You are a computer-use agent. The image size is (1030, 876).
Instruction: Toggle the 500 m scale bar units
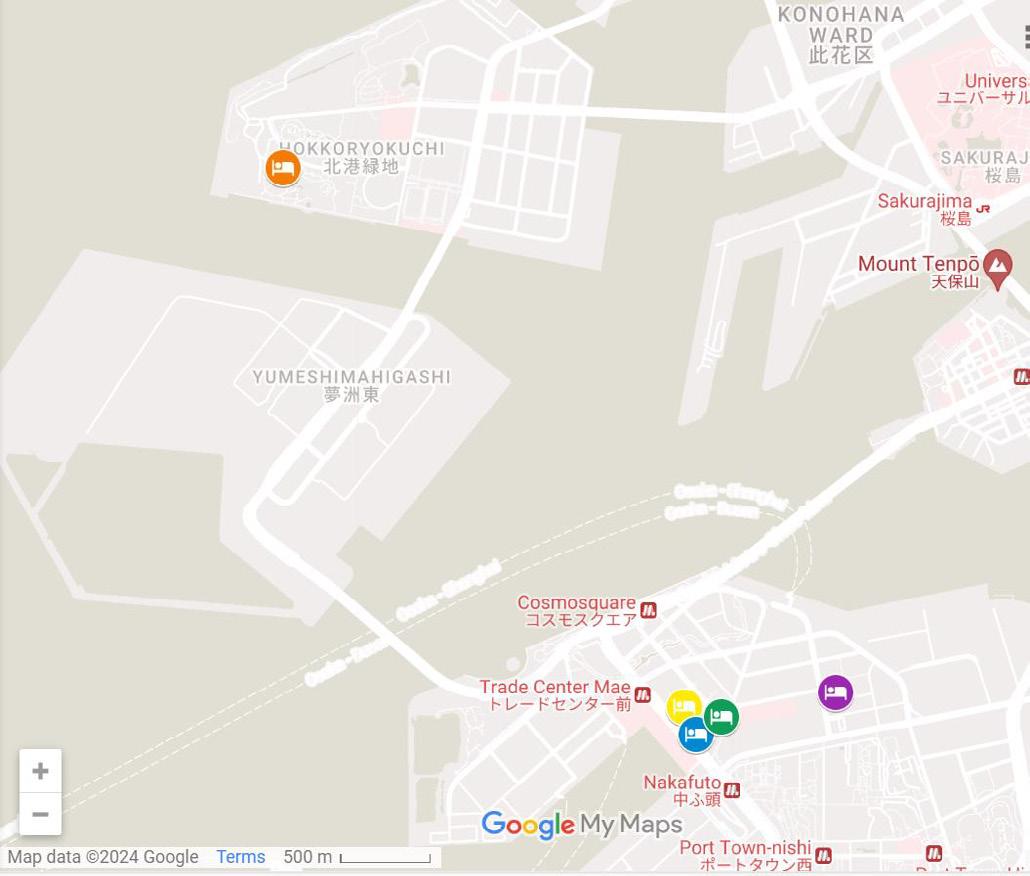tap(357, 857)
